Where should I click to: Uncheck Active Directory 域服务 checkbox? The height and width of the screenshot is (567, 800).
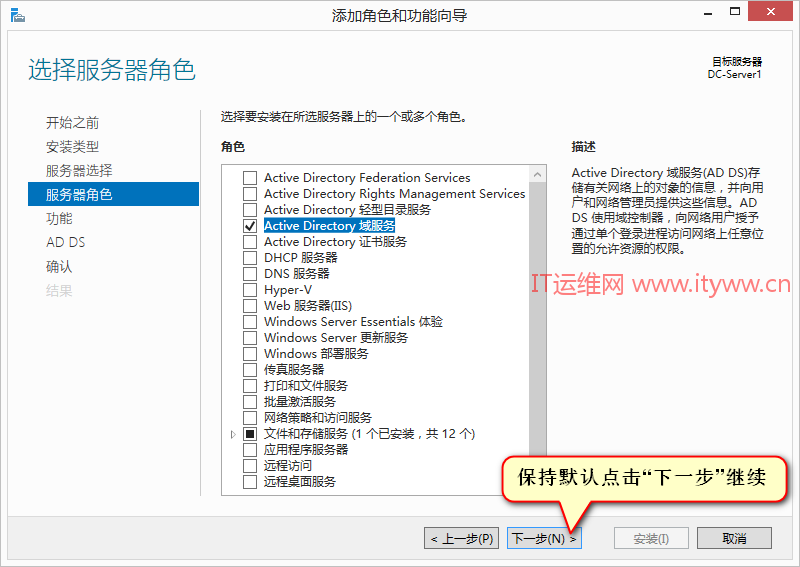click(250, 226)
